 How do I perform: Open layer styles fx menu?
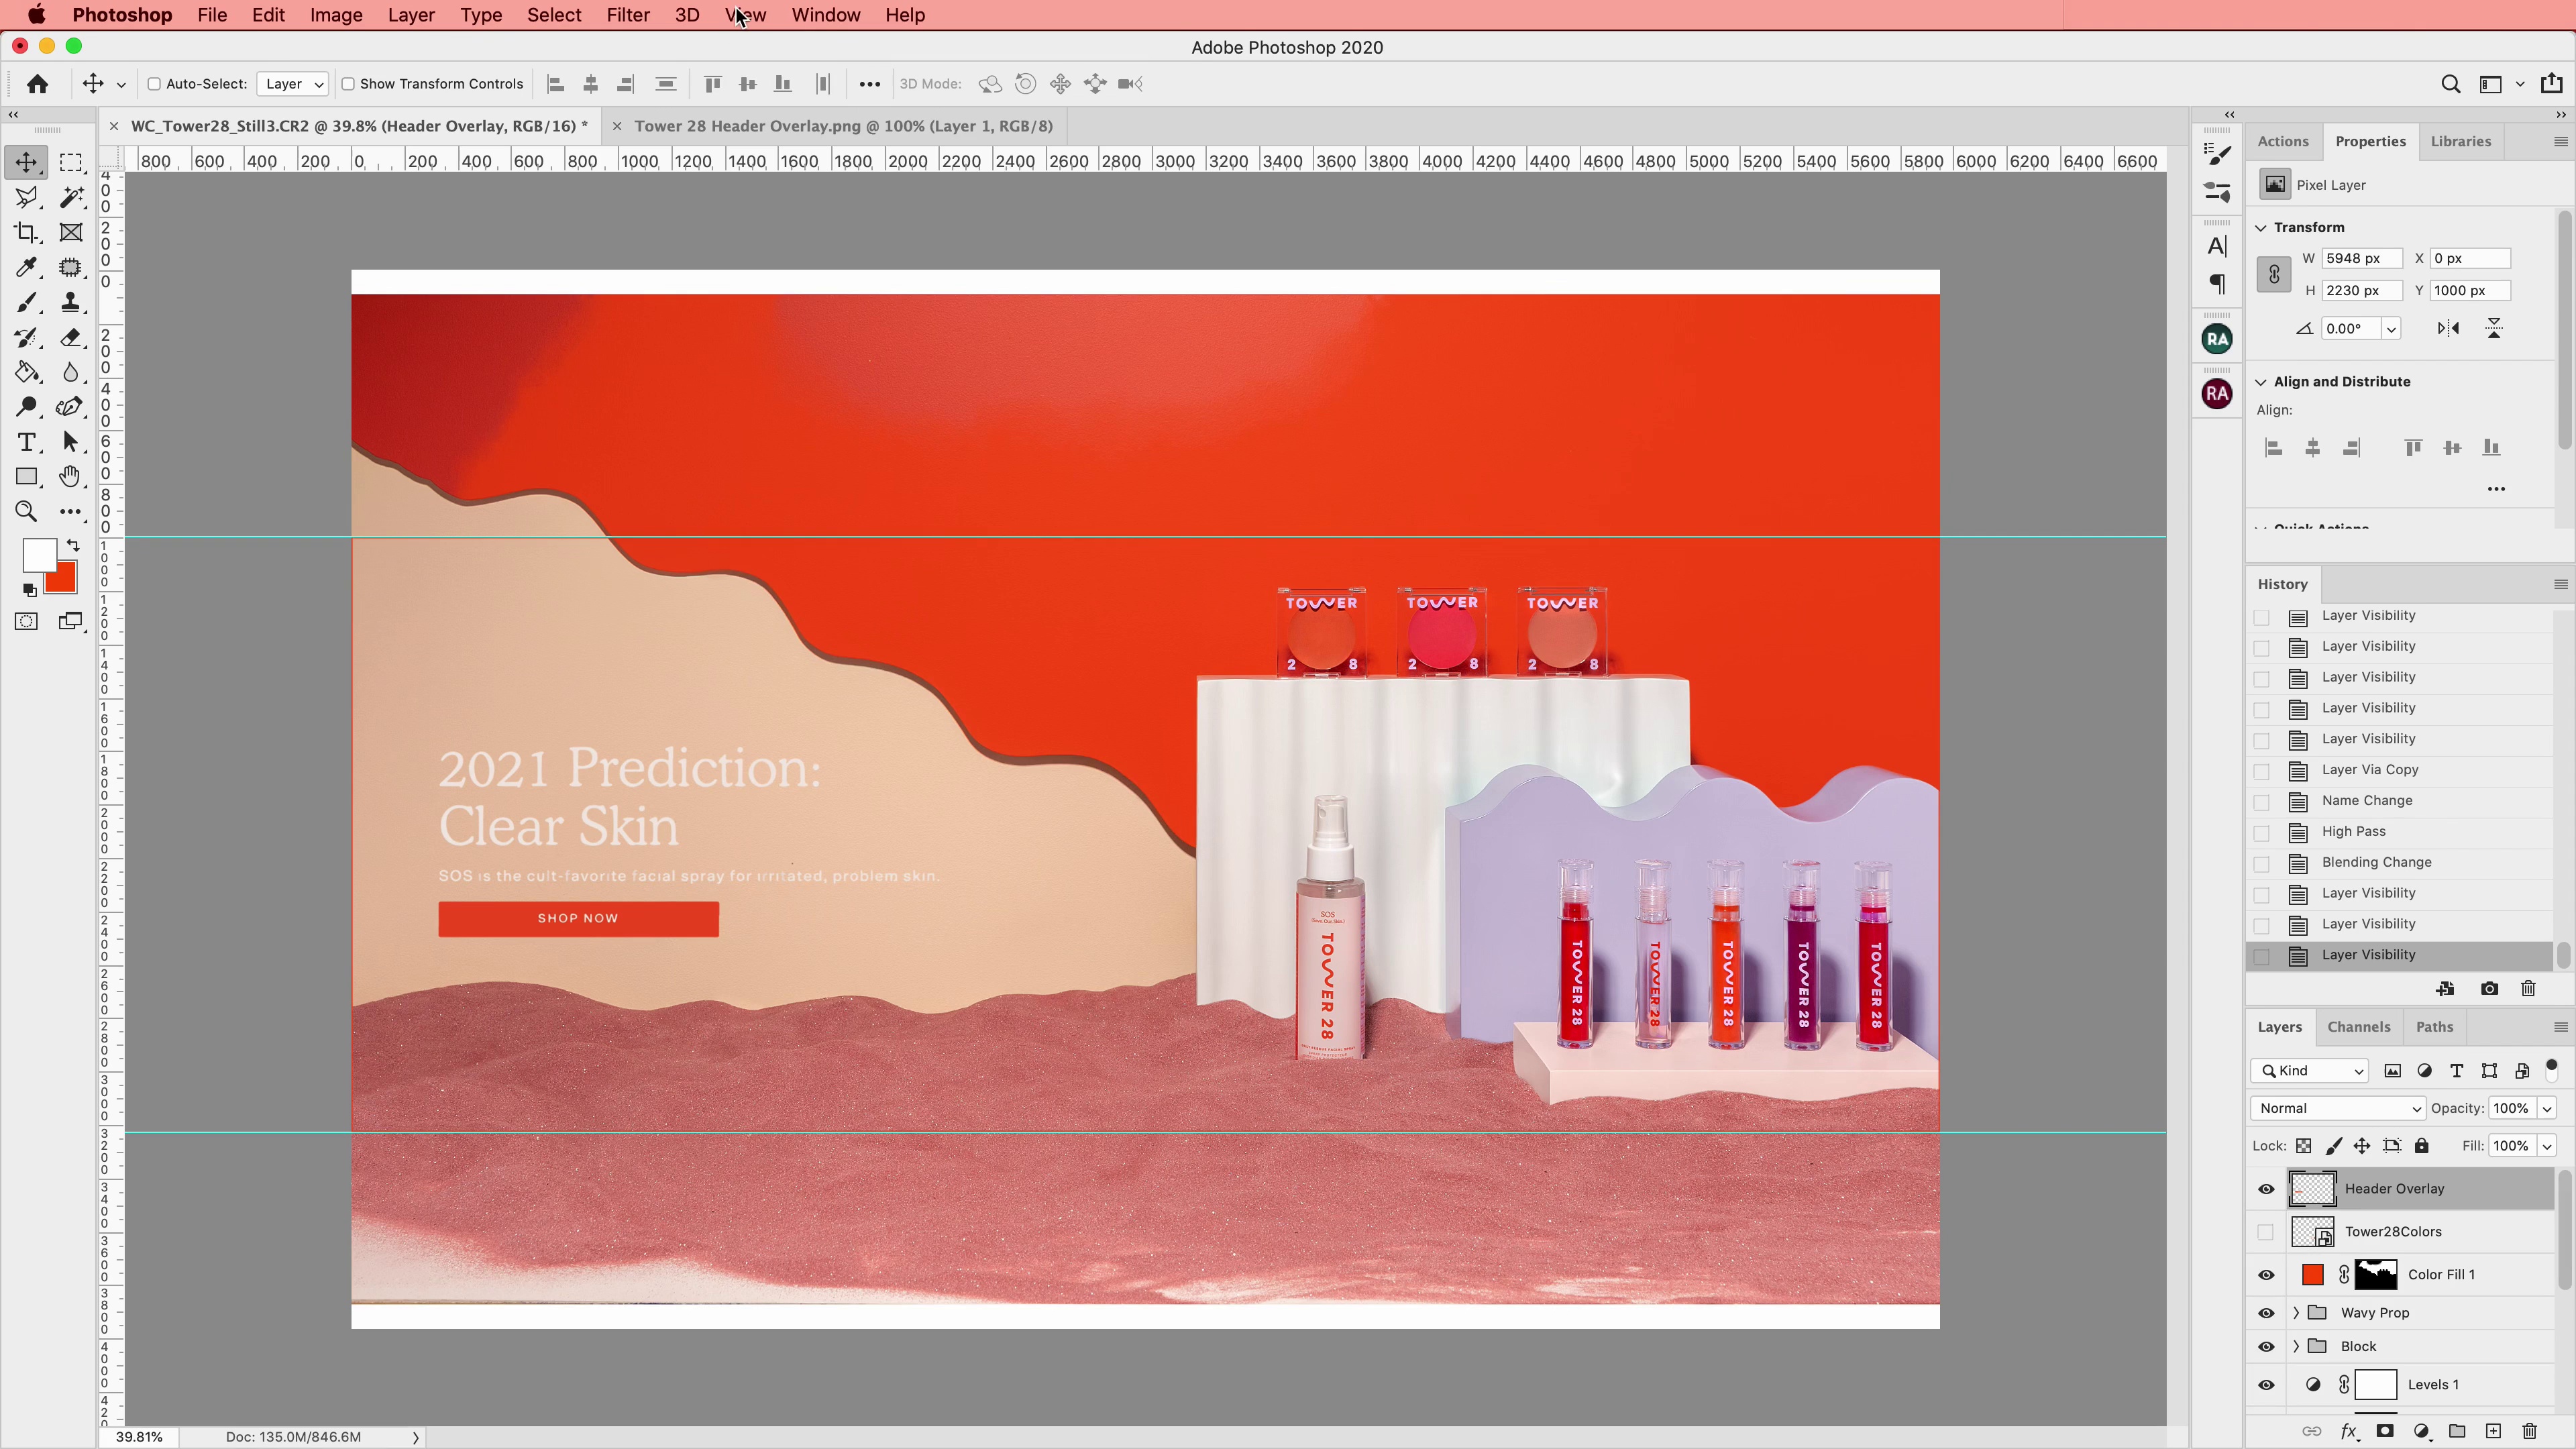click(x=2349, y=1431)
